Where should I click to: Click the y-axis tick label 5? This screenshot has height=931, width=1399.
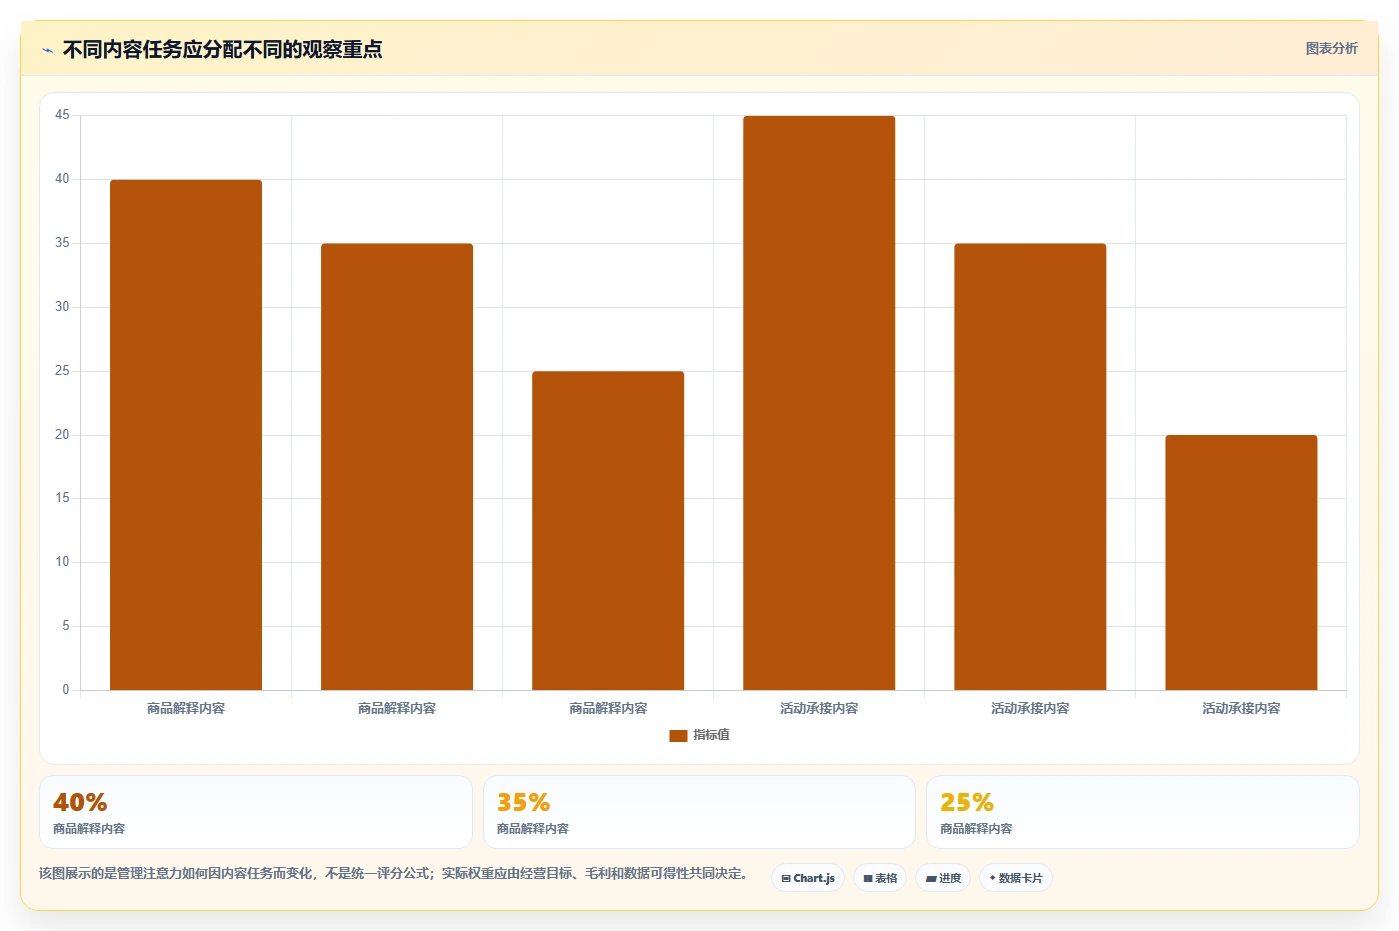tap(66, 626)
